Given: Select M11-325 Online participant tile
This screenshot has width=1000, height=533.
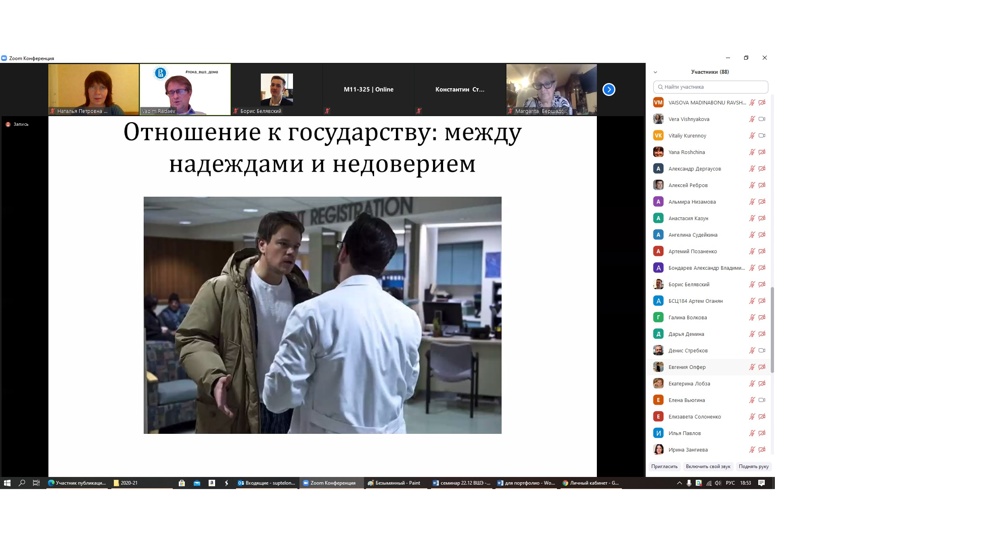Looking at the screenshot, I should point(368,89).
